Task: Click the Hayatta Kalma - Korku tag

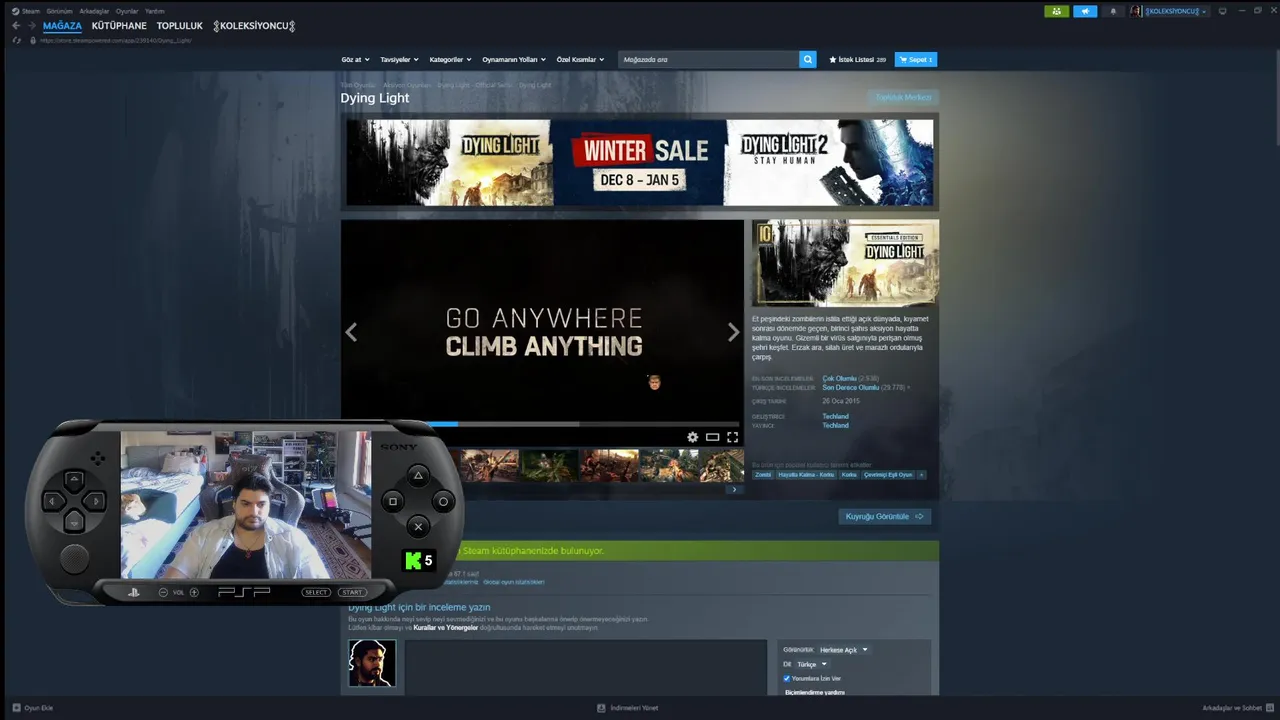Action: point(806,475)
